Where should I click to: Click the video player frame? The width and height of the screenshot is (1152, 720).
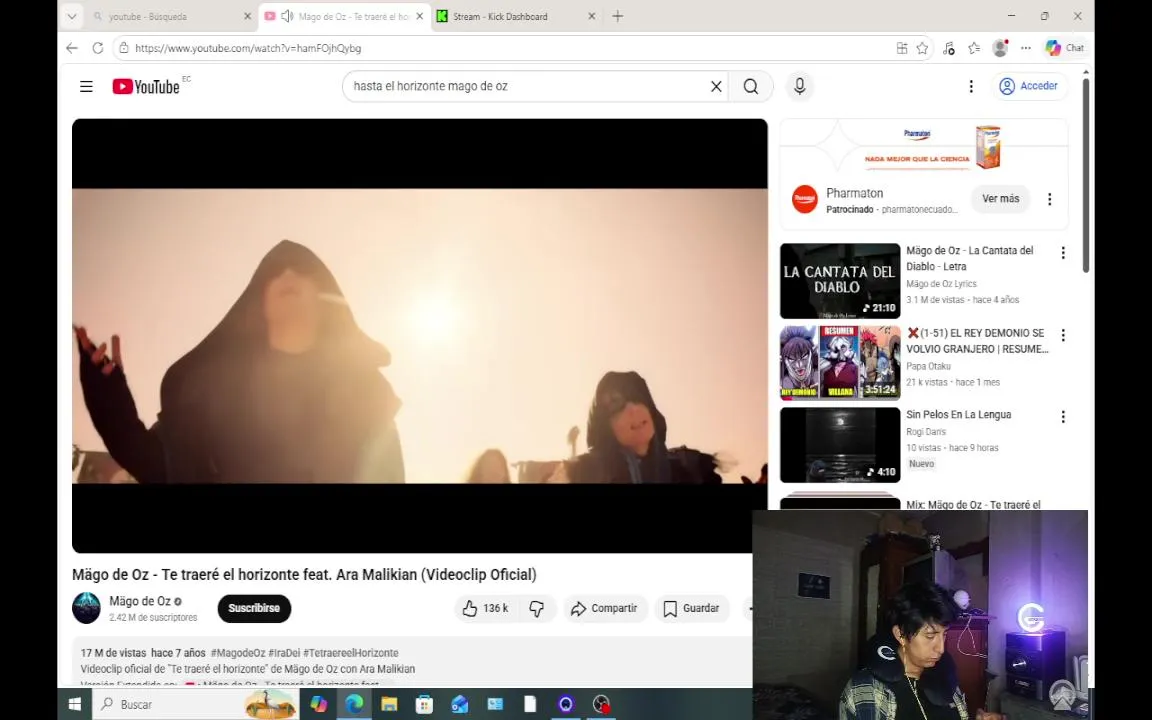tap(420, 336)
